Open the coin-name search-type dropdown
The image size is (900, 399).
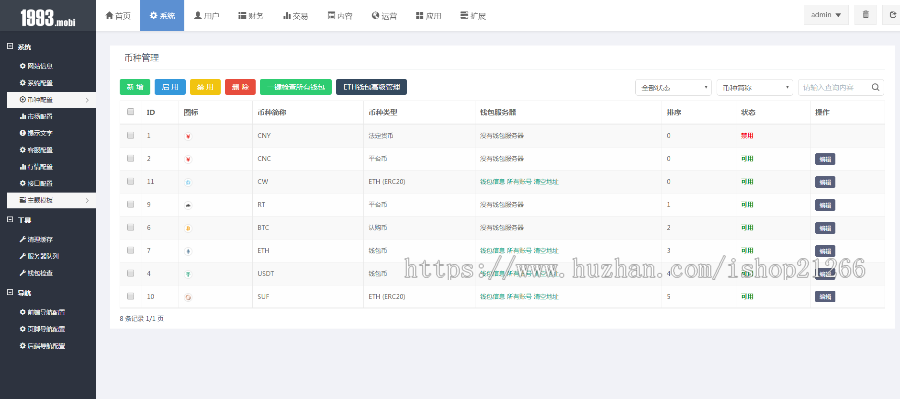tap(755, 87)
